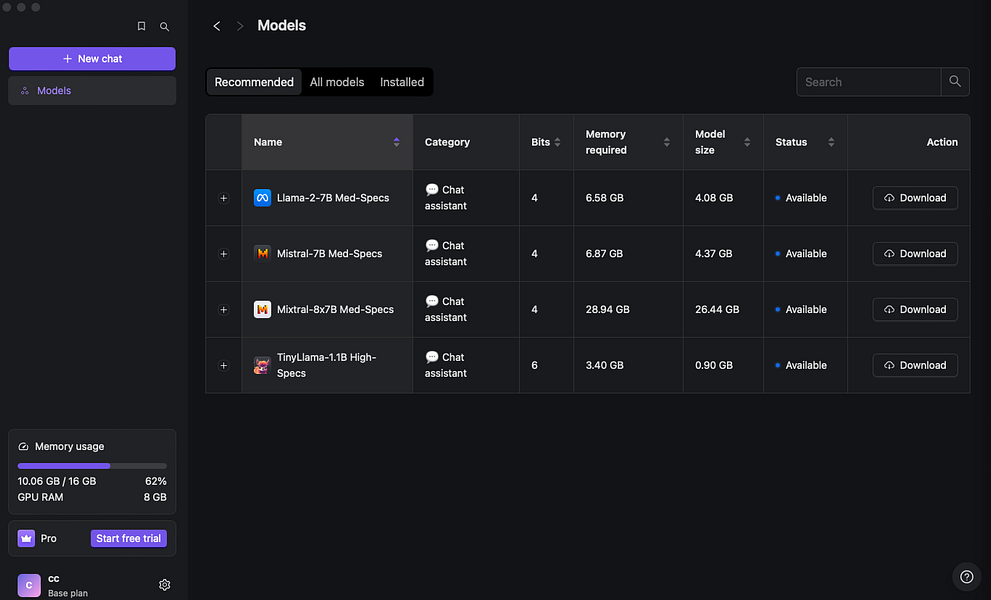Click the Models page title
This screenshot has height=600, width=991.
click(281, 25)
